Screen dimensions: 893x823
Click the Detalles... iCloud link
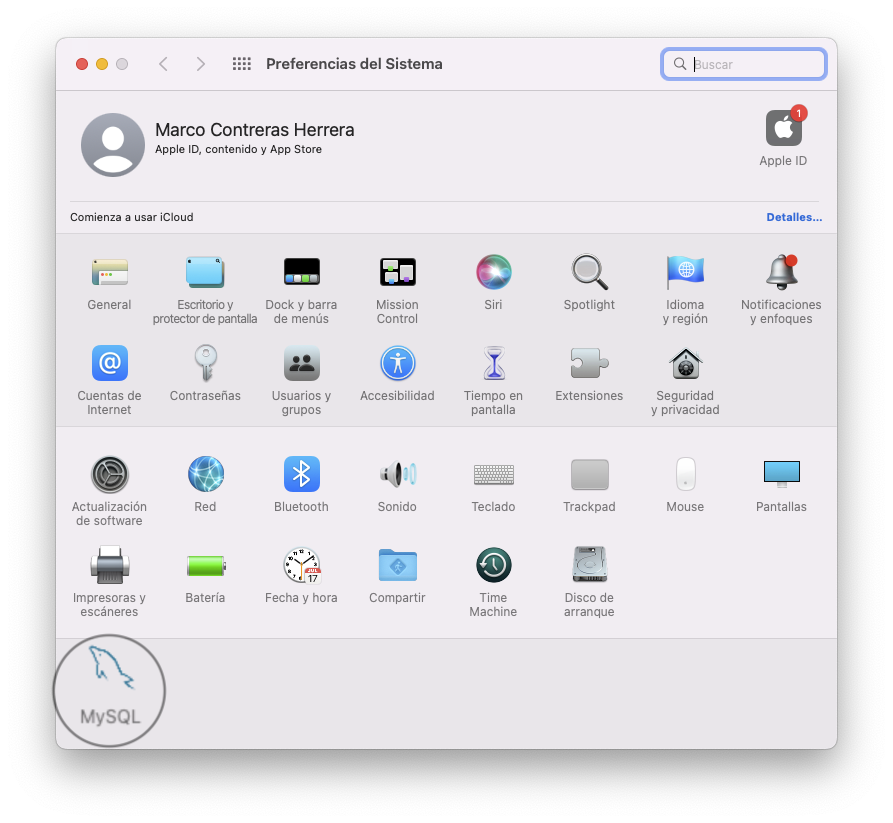tap(794, 217)
